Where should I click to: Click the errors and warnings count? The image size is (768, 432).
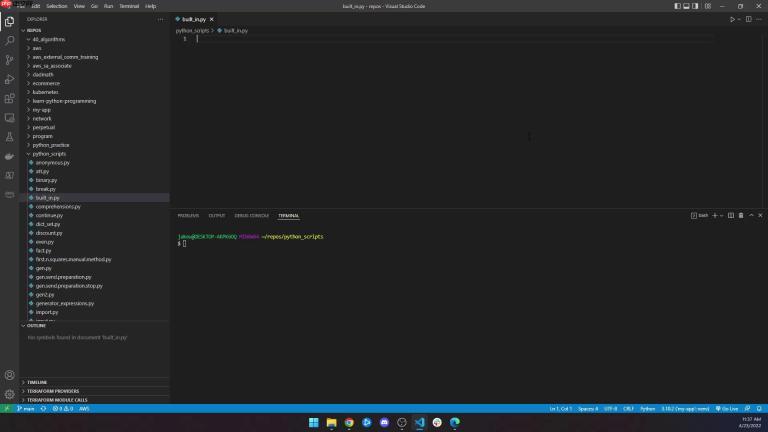pos(63,408)
